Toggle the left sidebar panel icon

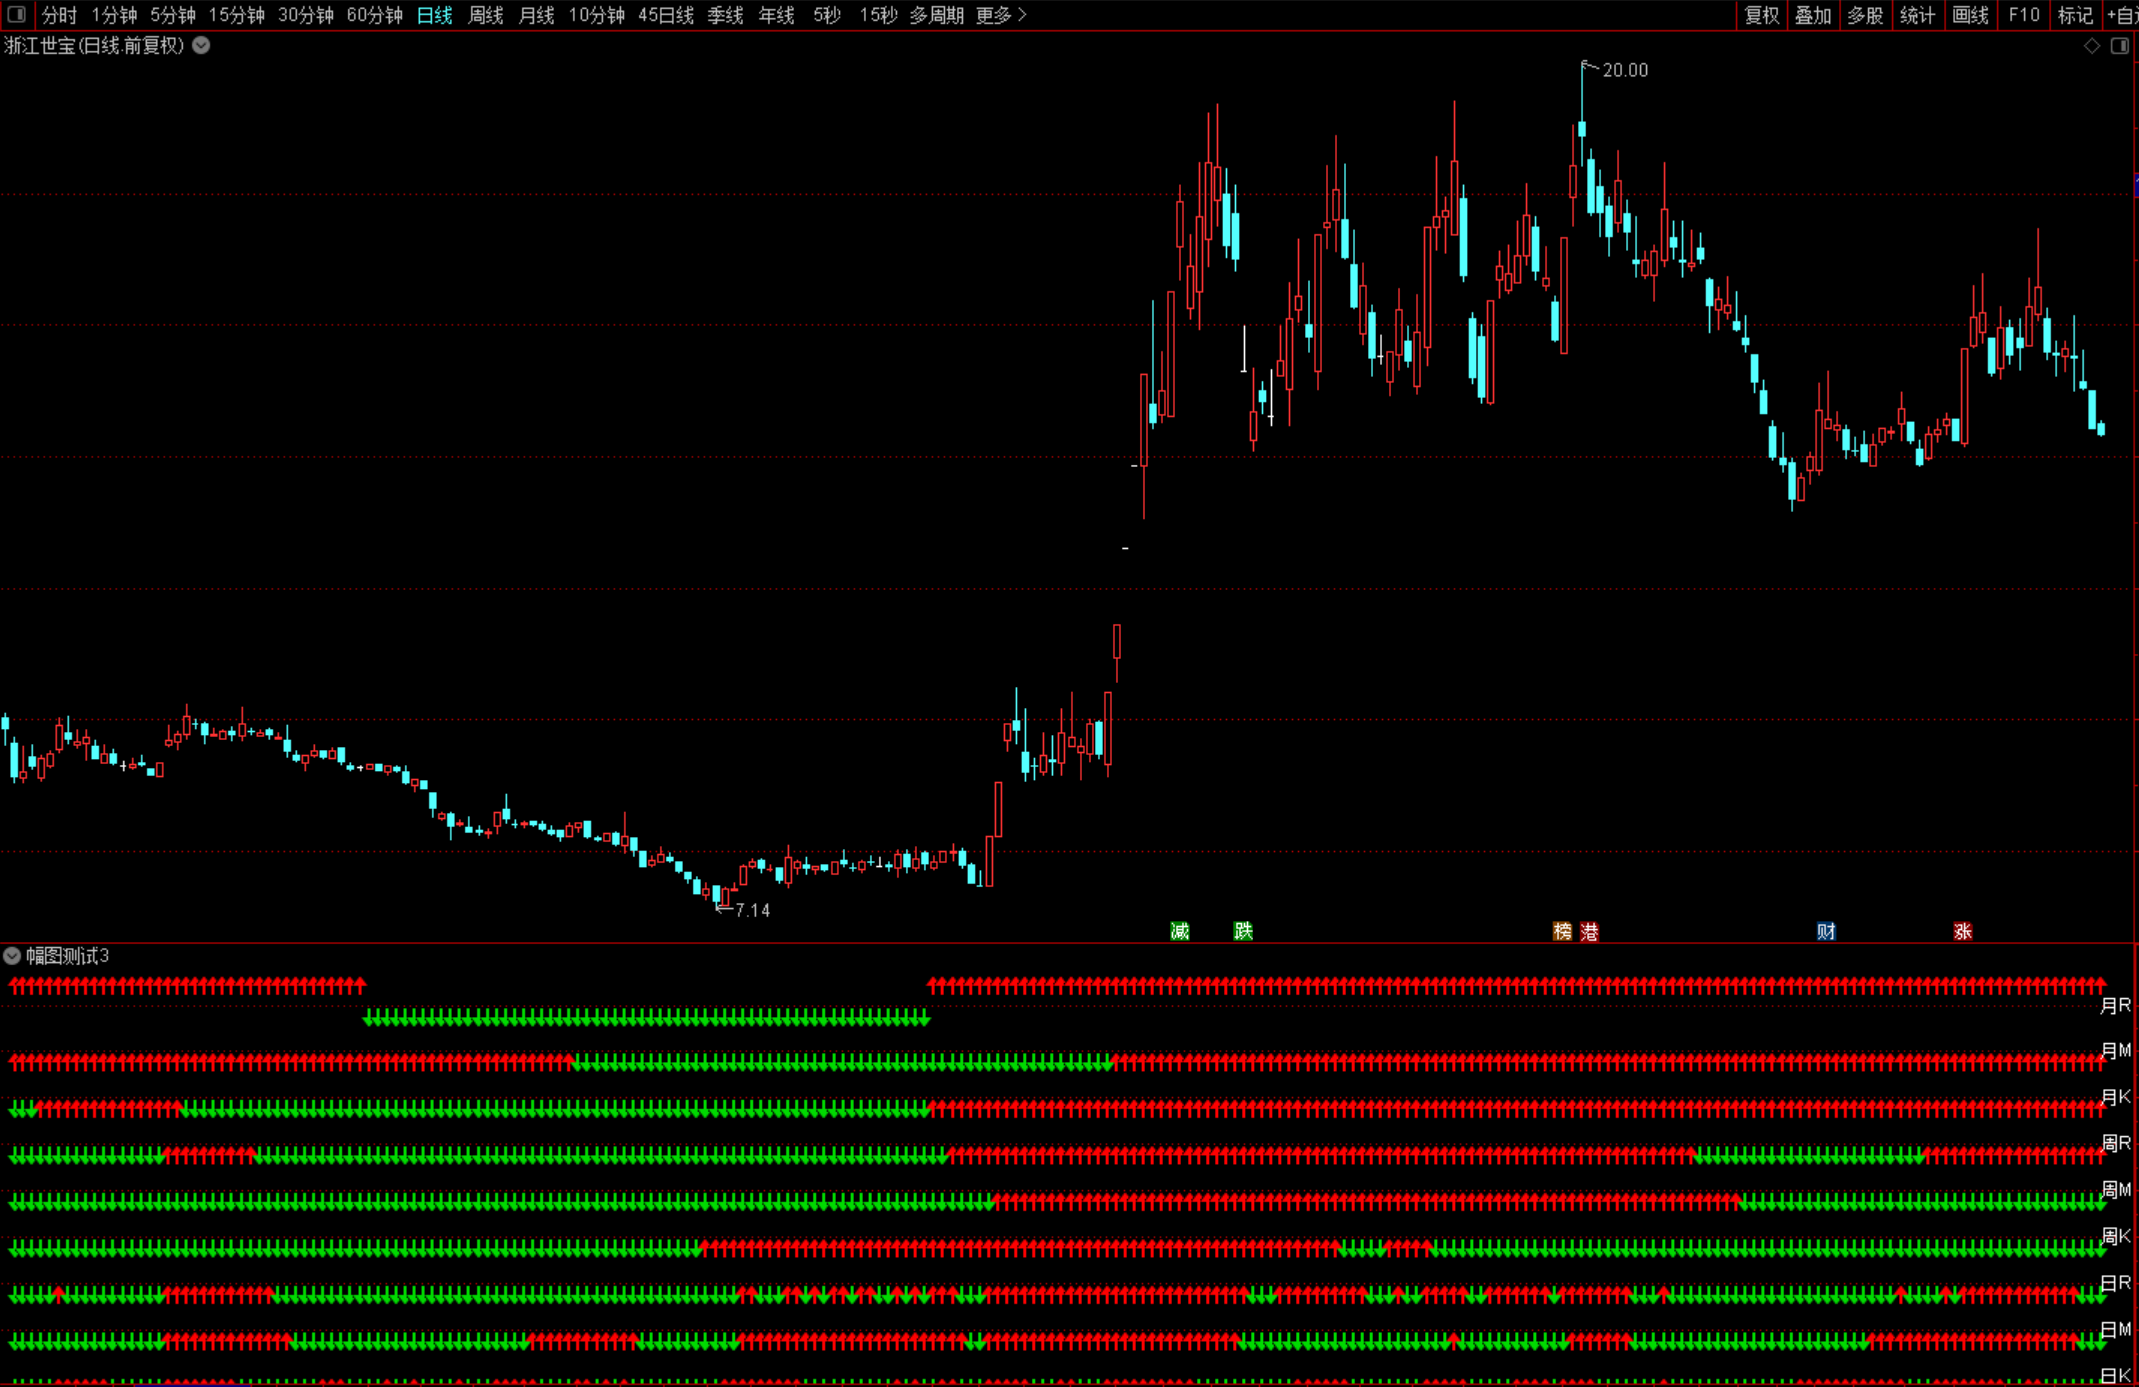(16, 14)
